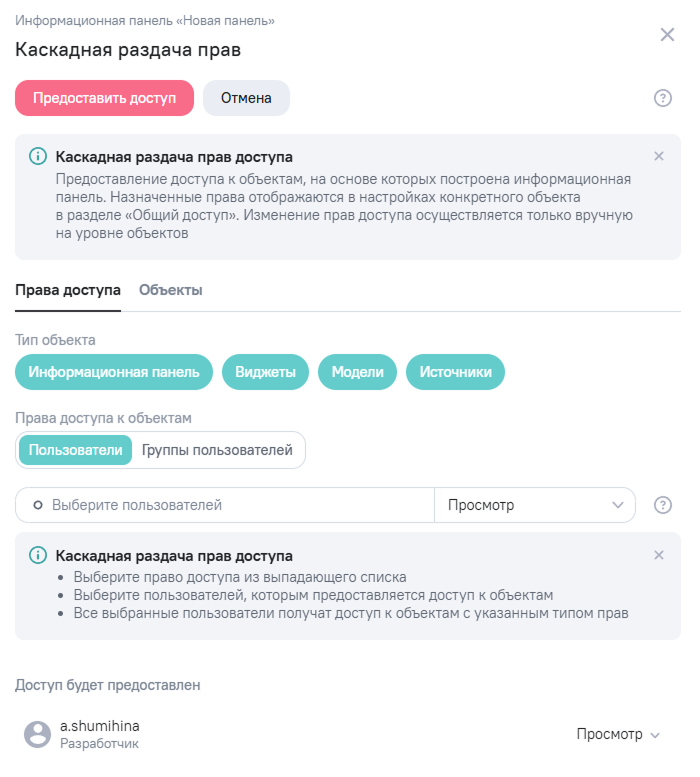Dismiss the top cascade rights info banner
The width and height of the screenshot is (700, 777).
pyautogui.click(x=658, y=156)
